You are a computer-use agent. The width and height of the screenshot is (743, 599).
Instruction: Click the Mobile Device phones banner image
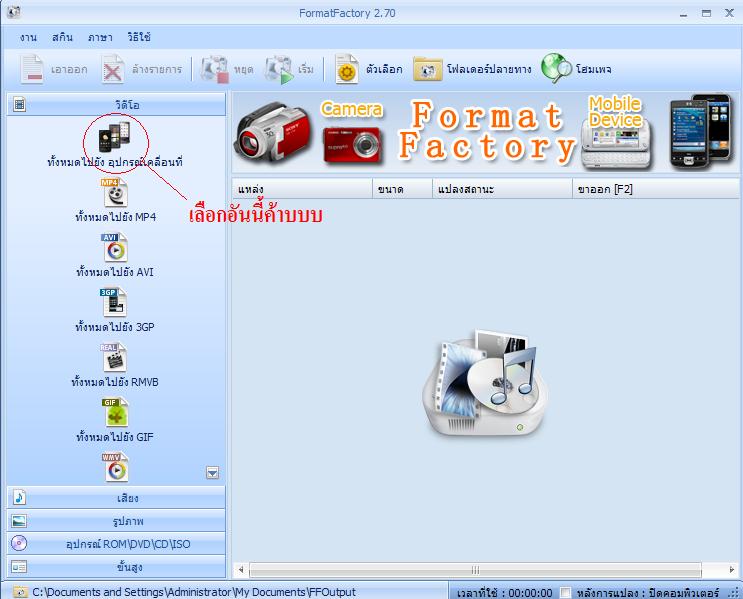[x=700, y=131]
